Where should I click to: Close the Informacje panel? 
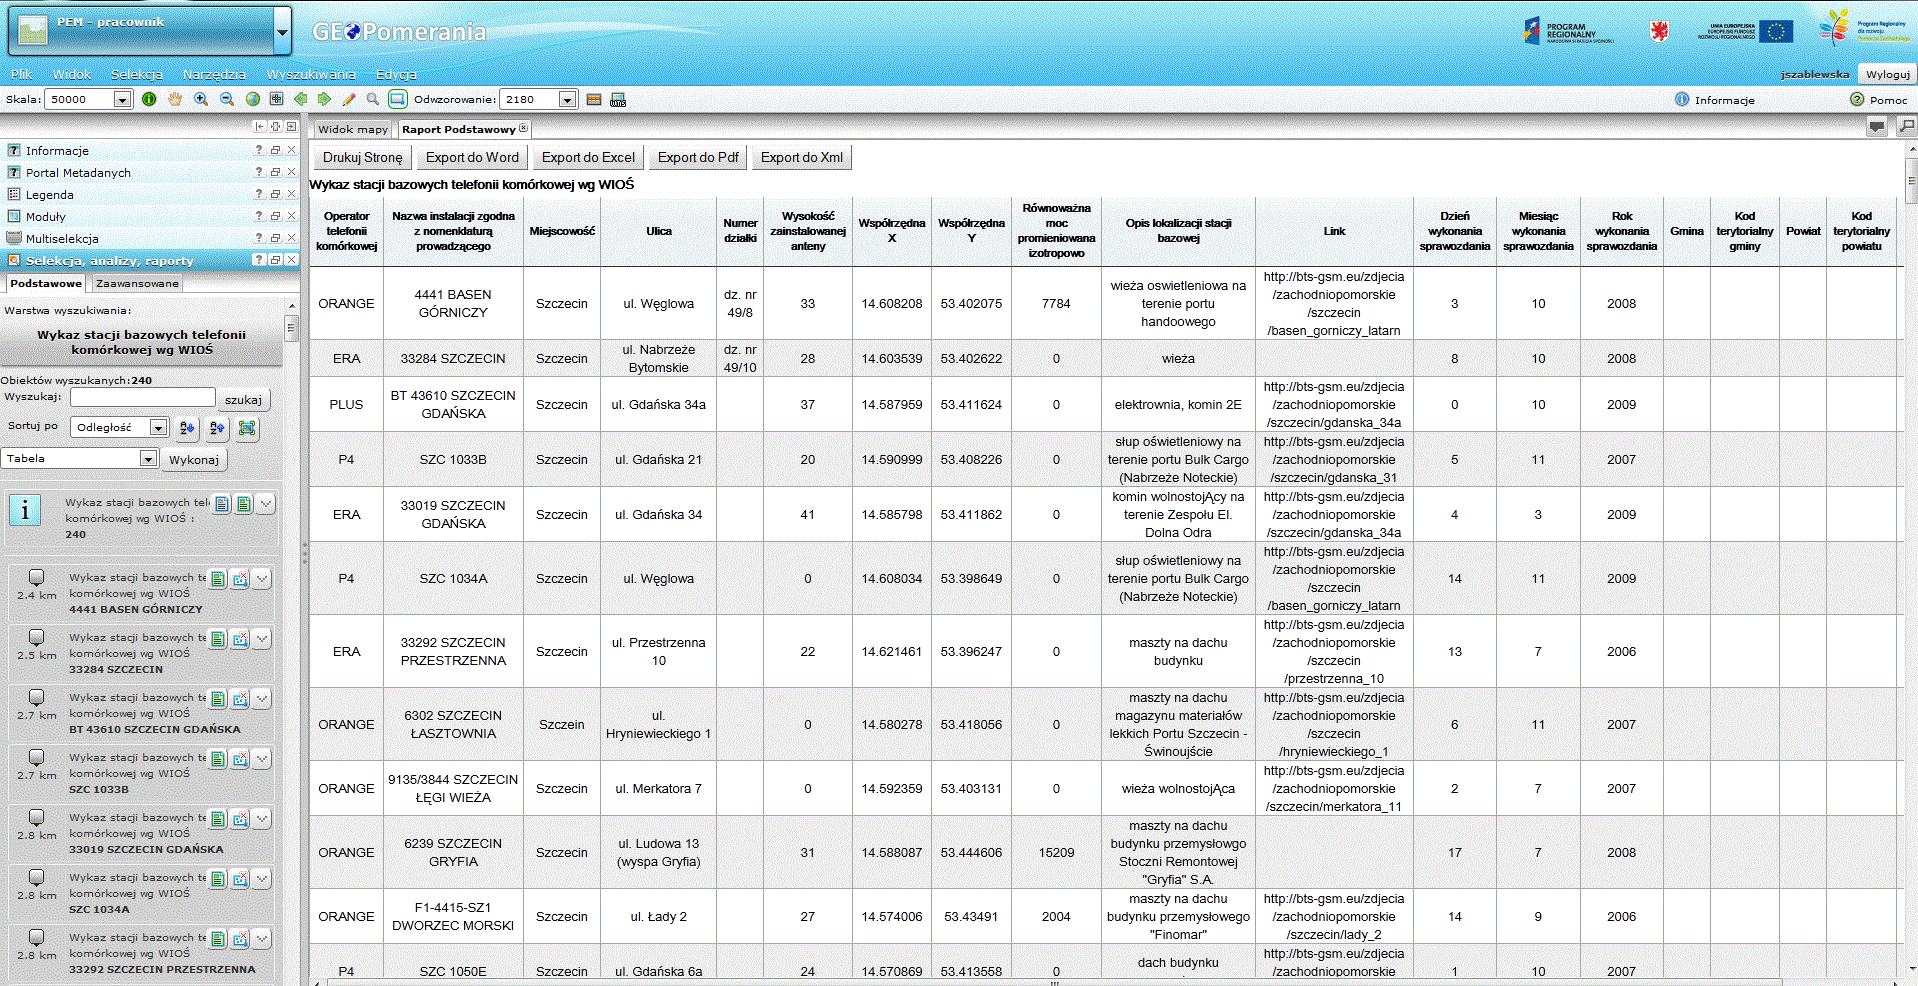[x=291, y=150]
